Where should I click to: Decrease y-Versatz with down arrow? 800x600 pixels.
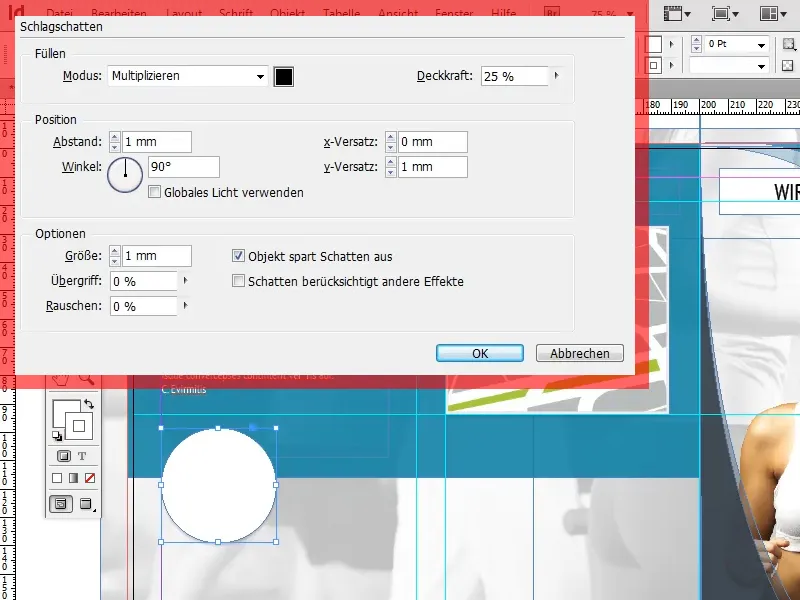click(391, 172)
